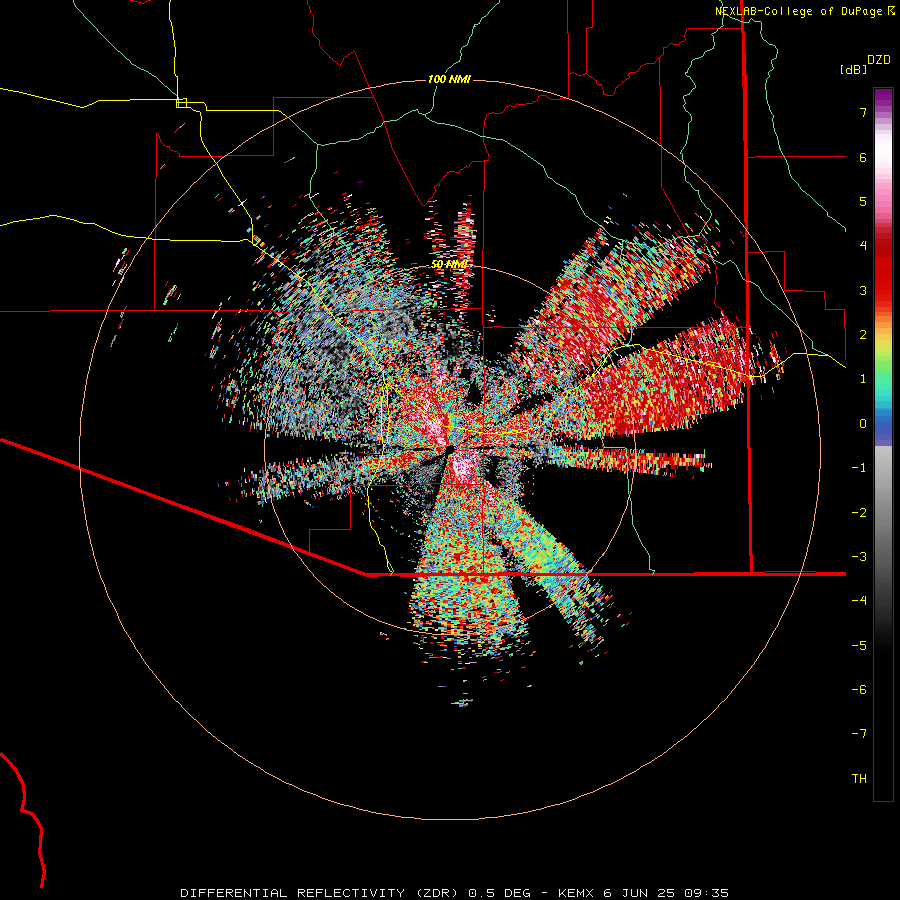The image size is (900, 900).
Task: Click the '100 NMI' range ring label
Action: pyautogui.click(x=449, y=79)
